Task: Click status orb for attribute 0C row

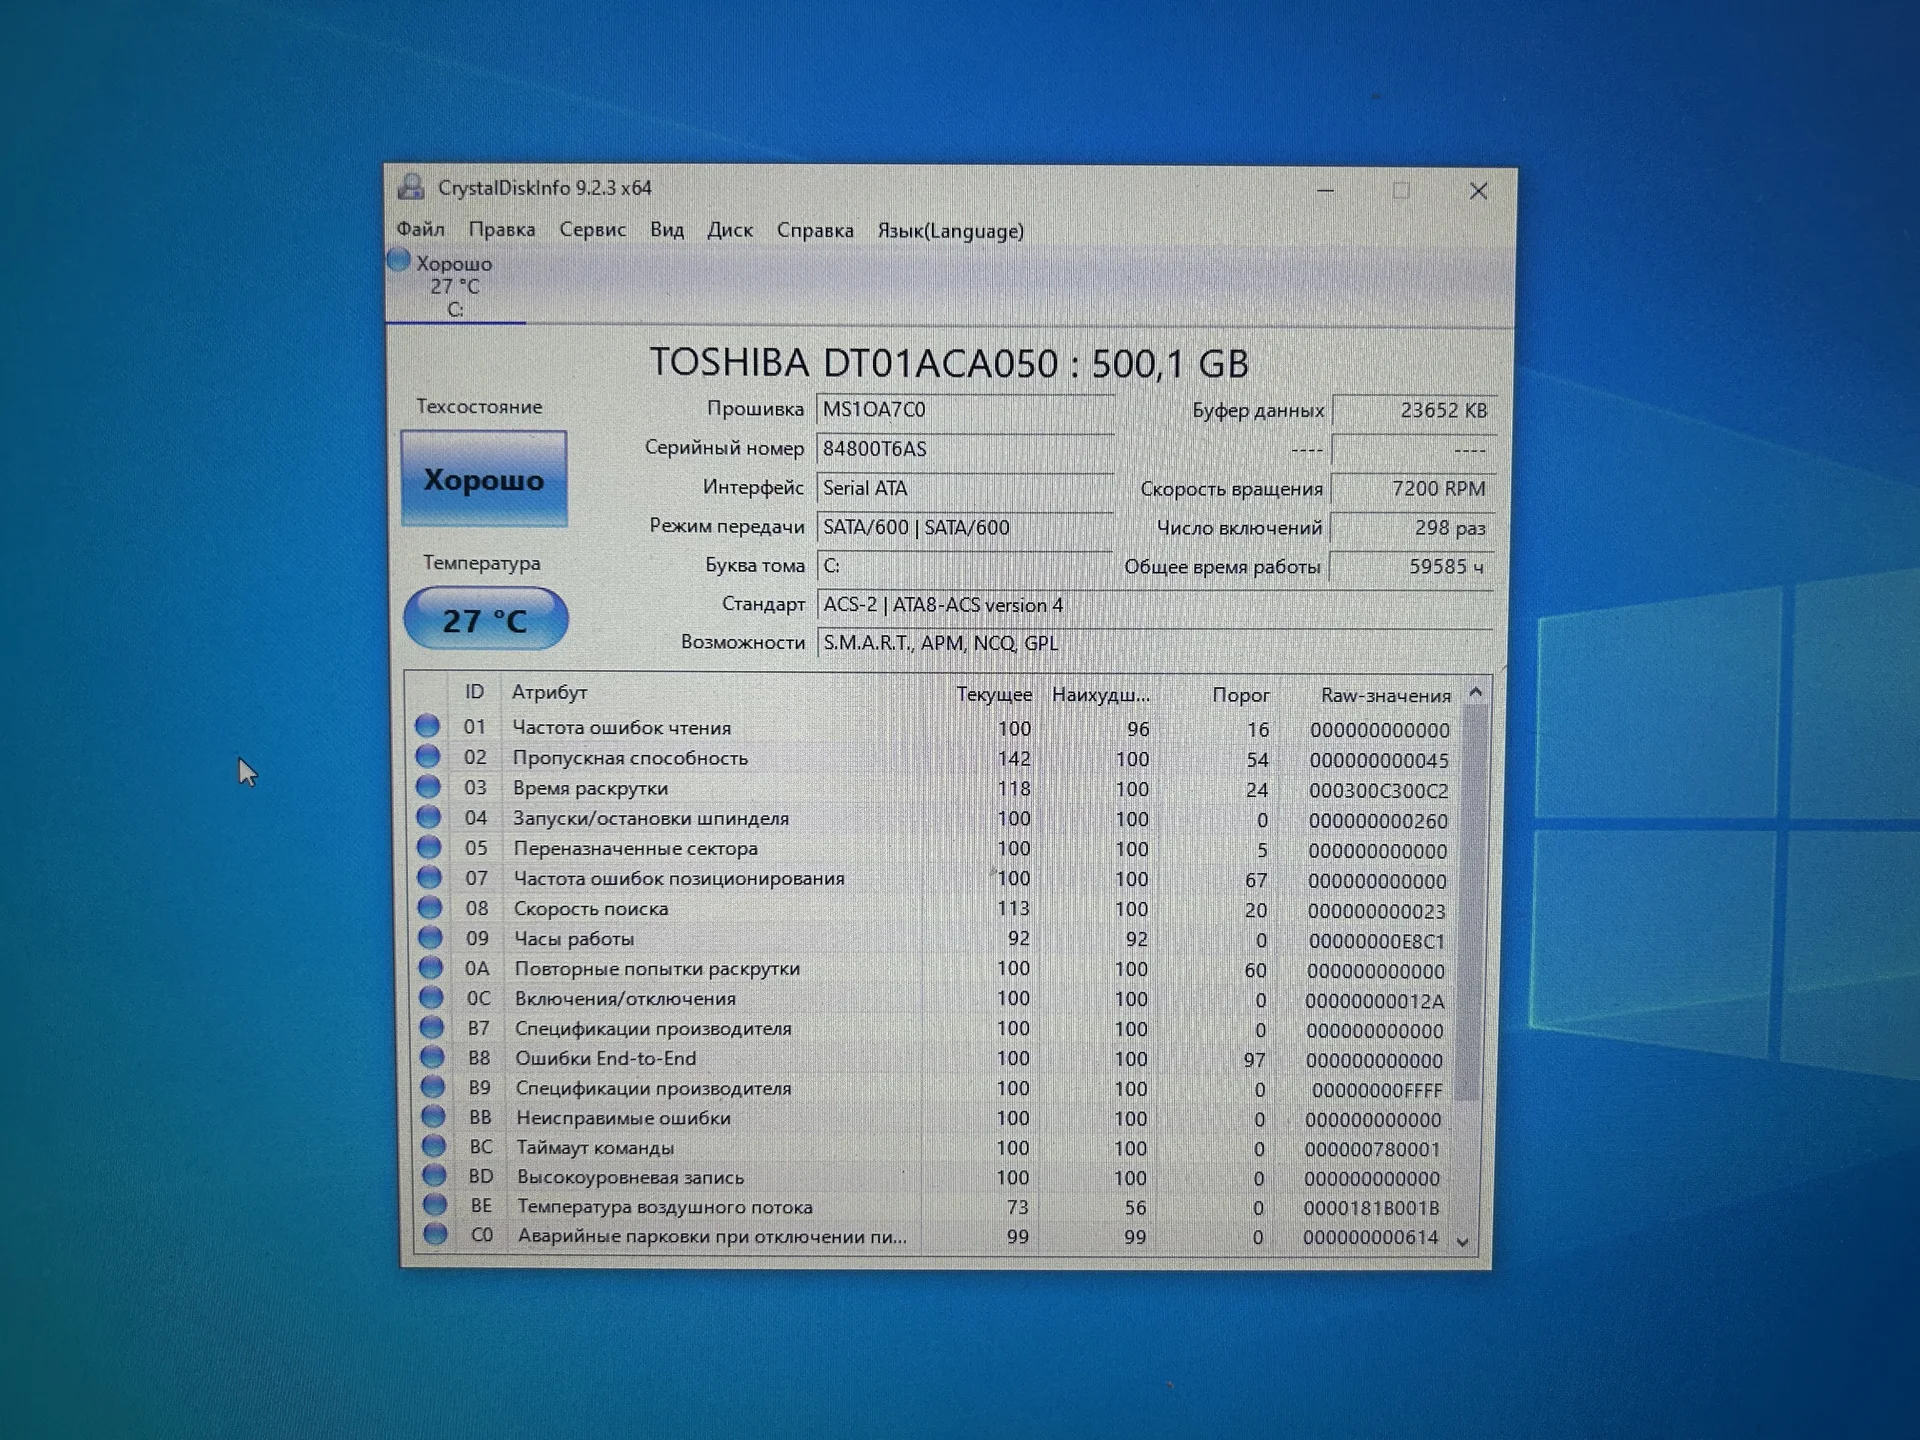Action: click(x=432, y=997)
